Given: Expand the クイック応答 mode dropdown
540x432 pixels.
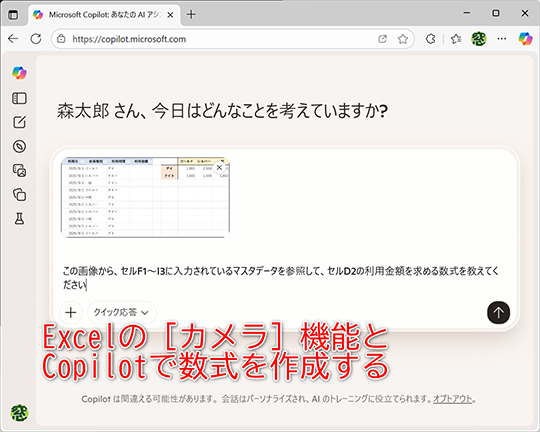Looking at the screenshot, I should [121, 312].
